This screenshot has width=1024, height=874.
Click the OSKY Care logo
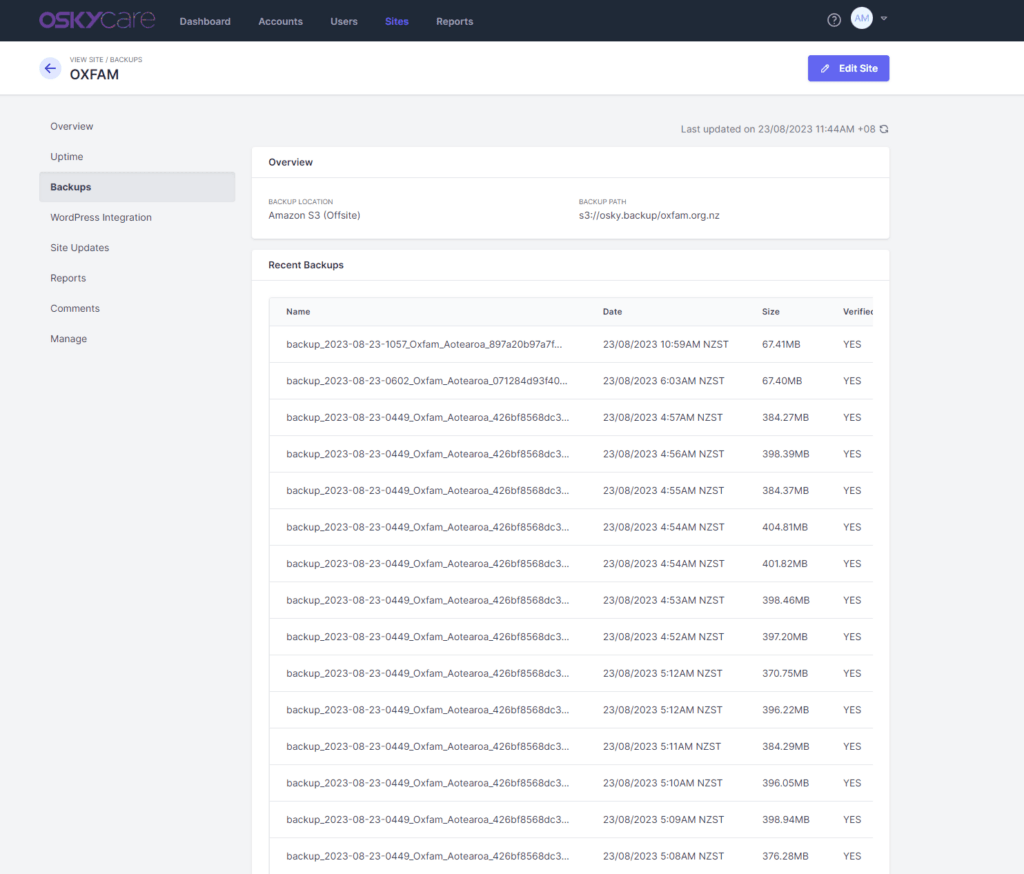click(x=97, y=20)
